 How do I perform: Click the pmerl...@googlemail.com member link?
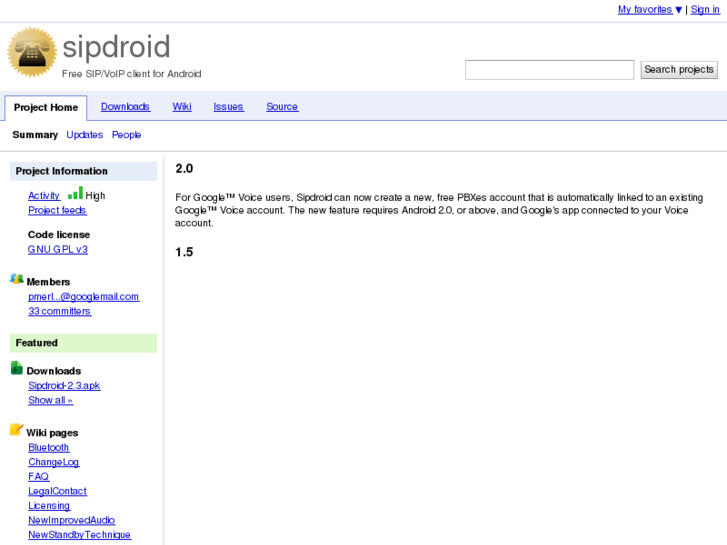pyautogui.click(x=83, y=297)
